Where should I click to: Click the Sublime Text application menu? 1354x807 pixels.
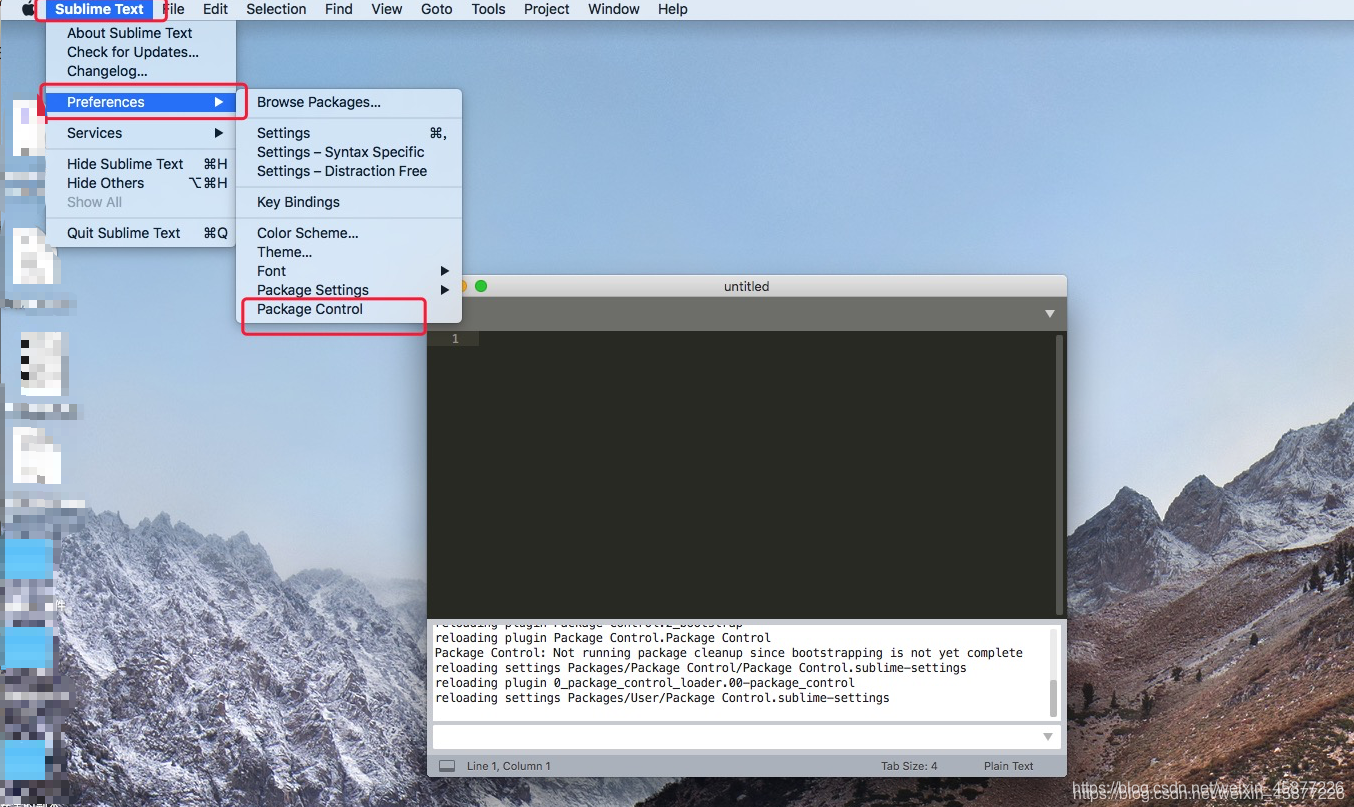coord(99,9)
